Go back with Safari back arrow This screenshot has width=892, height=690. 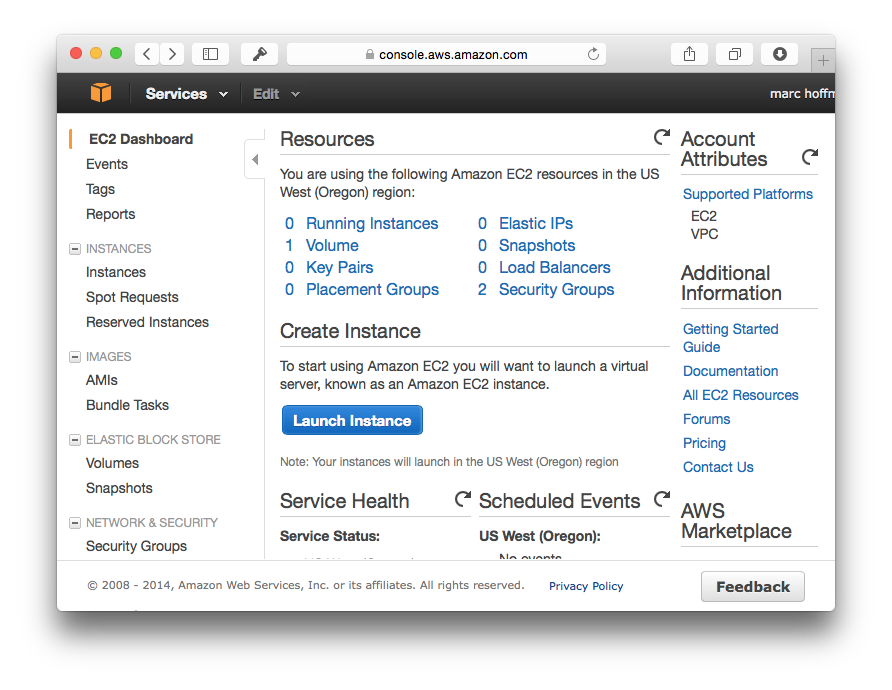(x=147, y=54)
